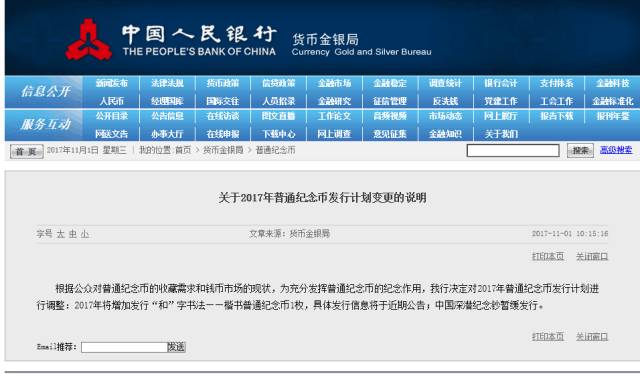Click 关闭窗口 below the article
This screenshot has width=640, height=374.
pyautogui.click(x=592, y=337)
